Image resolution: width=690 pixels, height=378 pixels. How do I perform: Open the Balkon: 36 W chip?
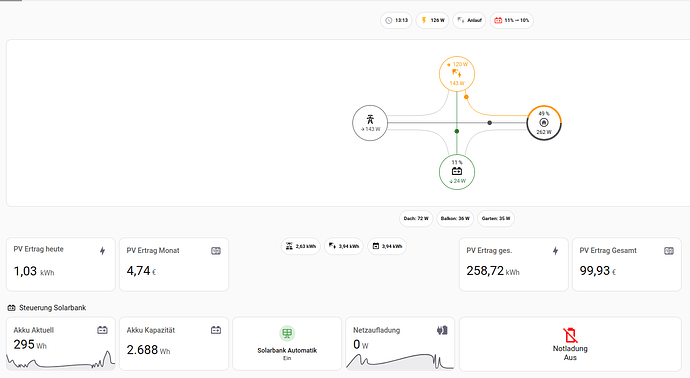[x=455, y=218]
